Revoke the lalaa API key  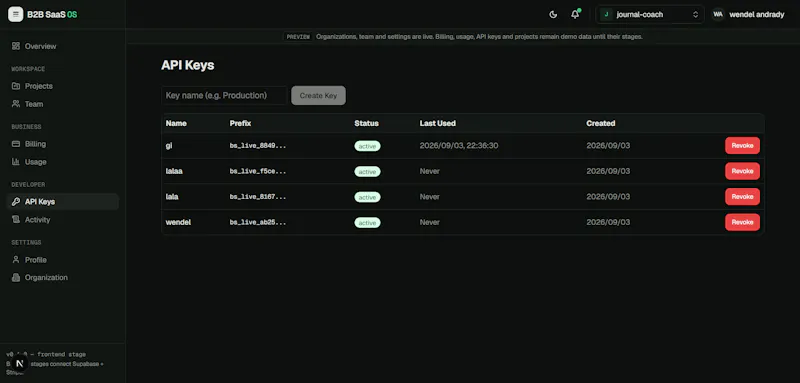pyautogui.click(x=742, y=171)
